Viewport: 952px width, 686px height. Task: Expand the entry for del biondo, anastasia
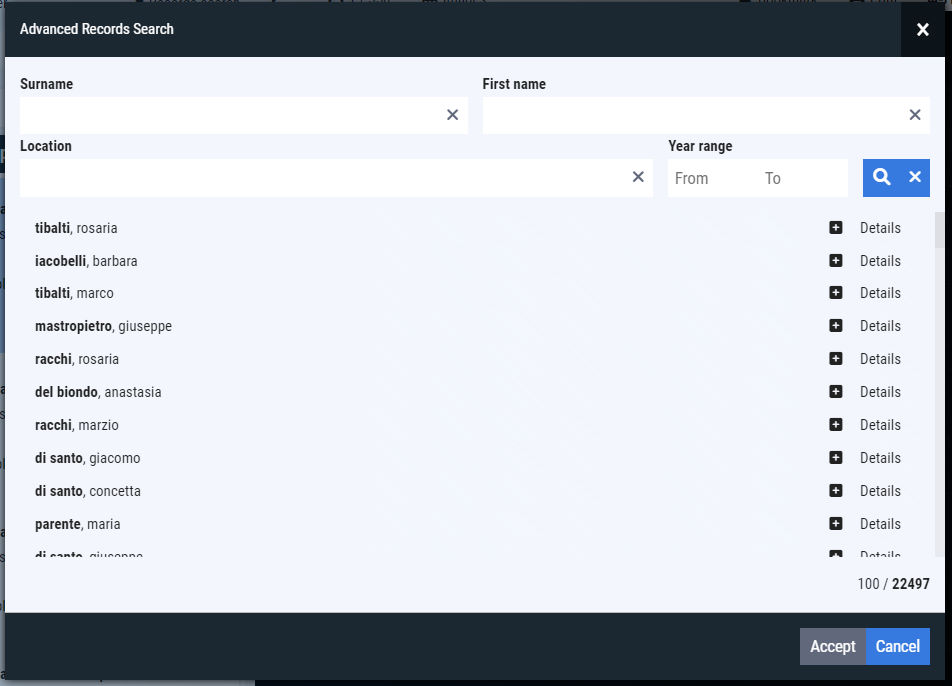836,391
